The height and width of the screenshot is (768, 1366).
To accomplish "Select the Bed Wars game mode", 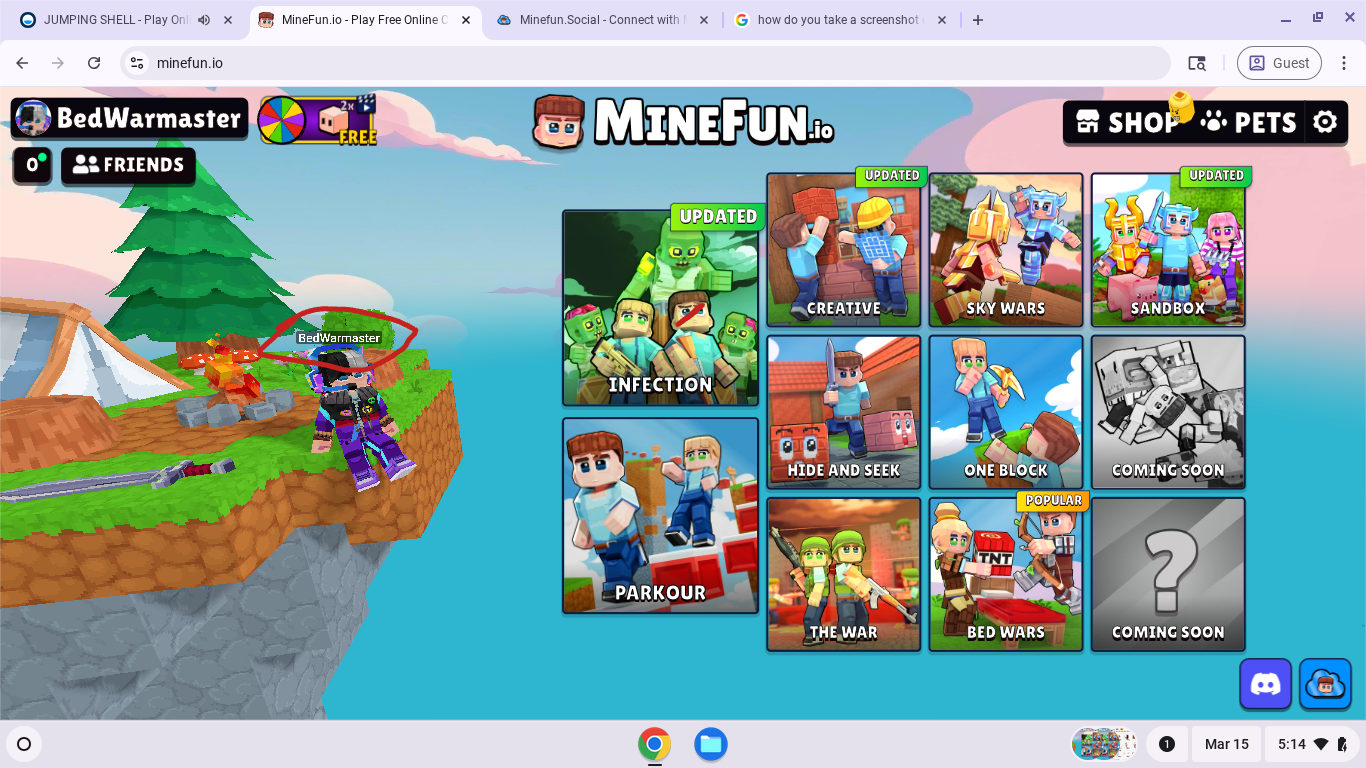I will pos(1005,575).
